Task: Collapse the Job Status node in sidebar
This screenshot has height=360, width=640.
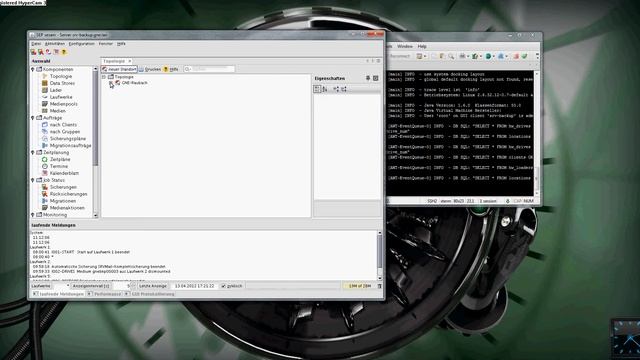Action: (x=33, y=180)
